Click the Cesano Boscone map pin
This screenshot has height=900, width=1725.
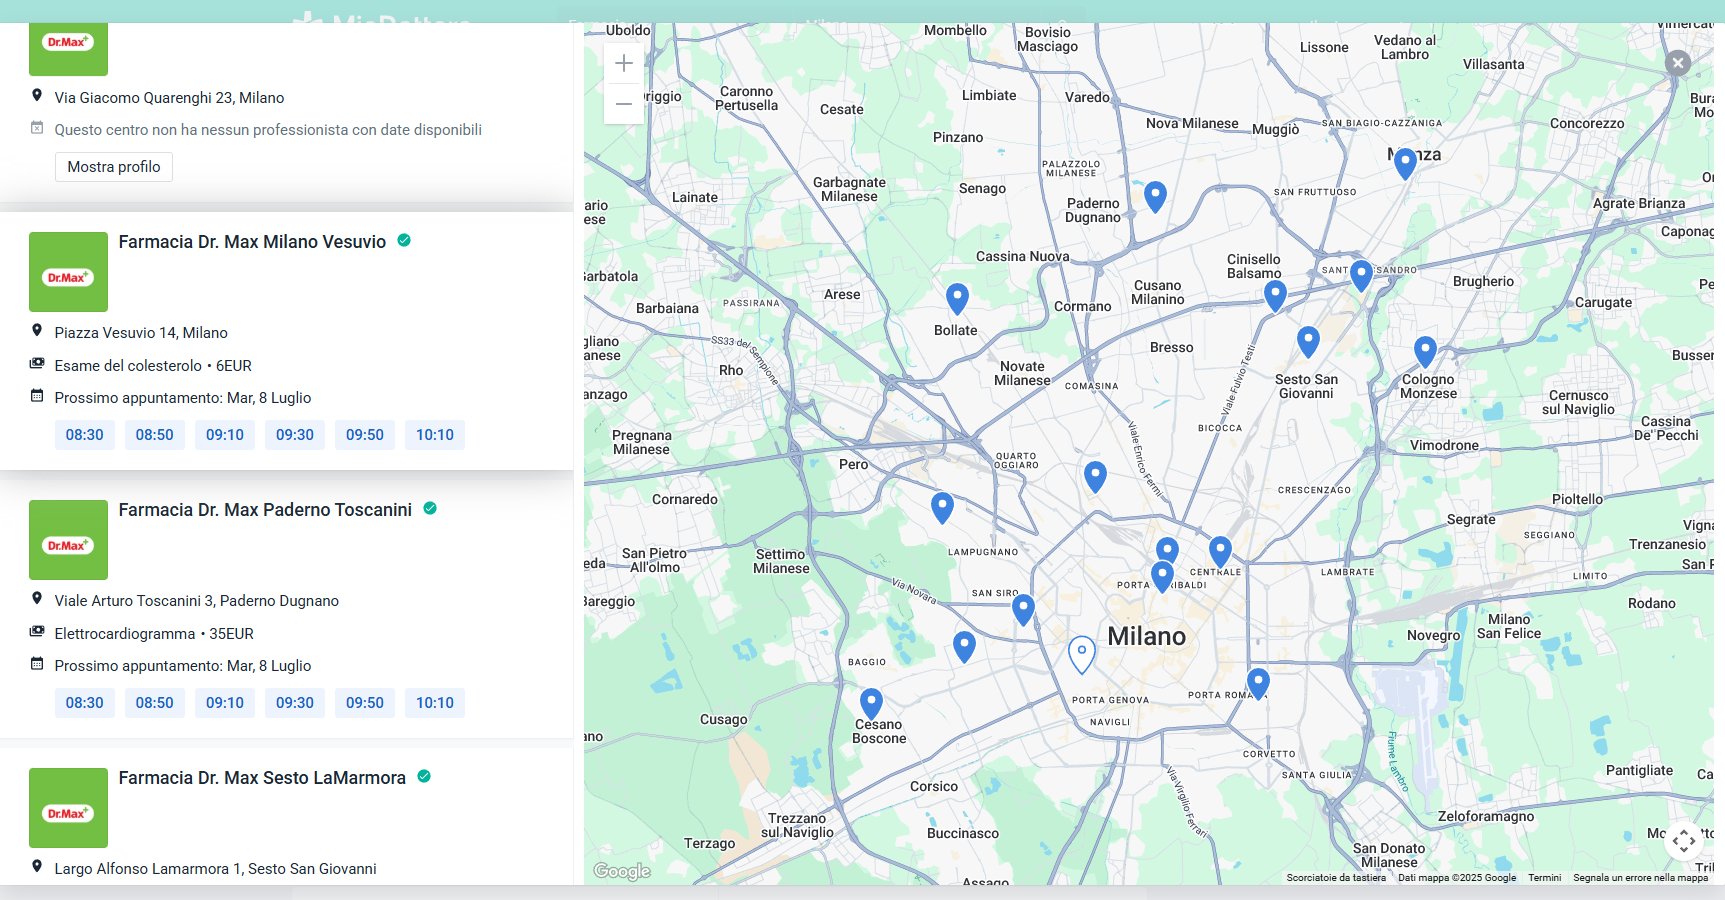pyautogui.click(x=871, y=705)
